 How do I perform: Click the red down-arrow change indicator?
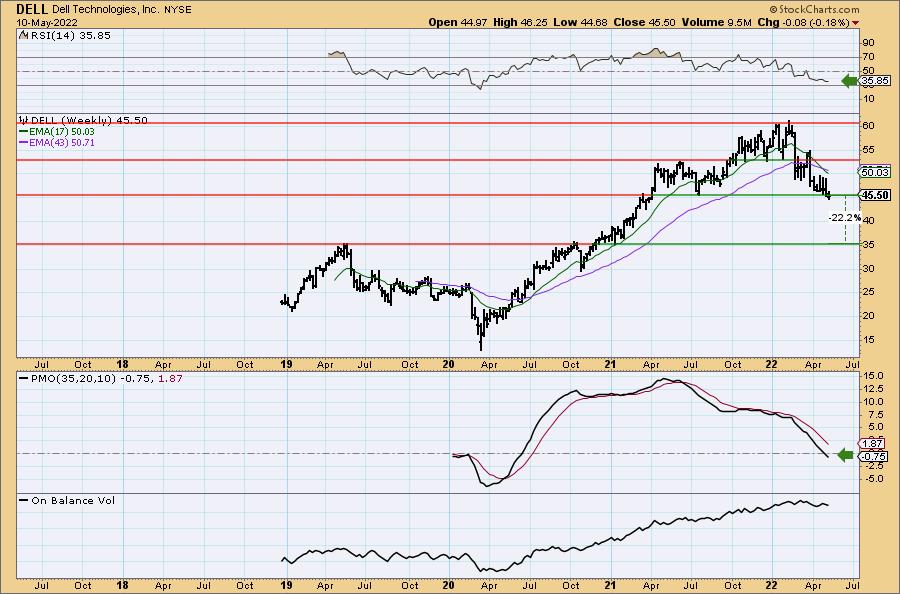point(856,23)
